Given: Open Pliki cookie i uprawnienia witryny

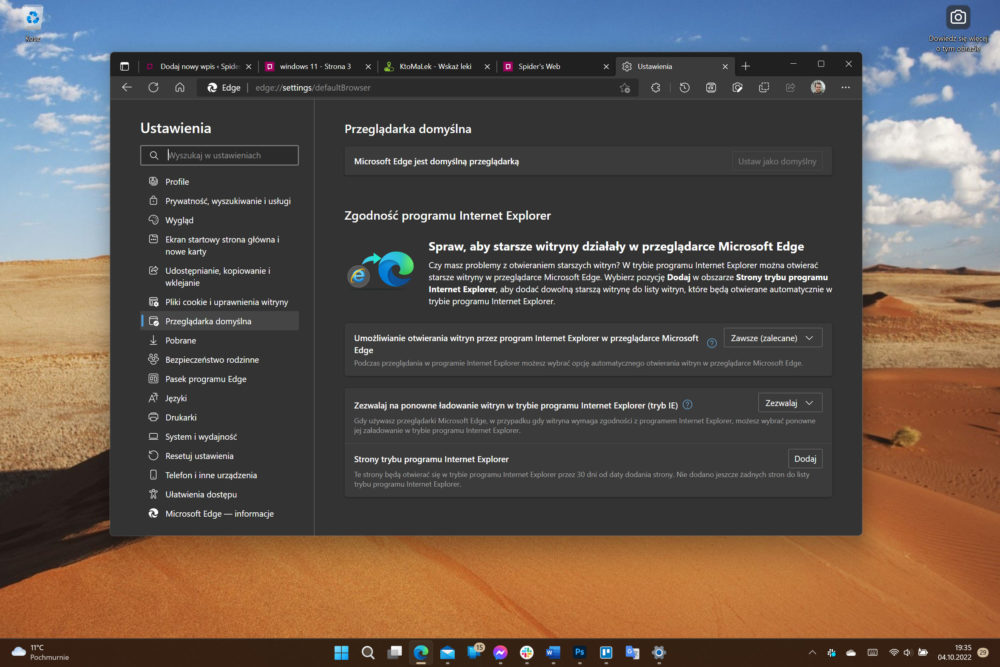Looking at the screenshot, I should tap(219, 302).
